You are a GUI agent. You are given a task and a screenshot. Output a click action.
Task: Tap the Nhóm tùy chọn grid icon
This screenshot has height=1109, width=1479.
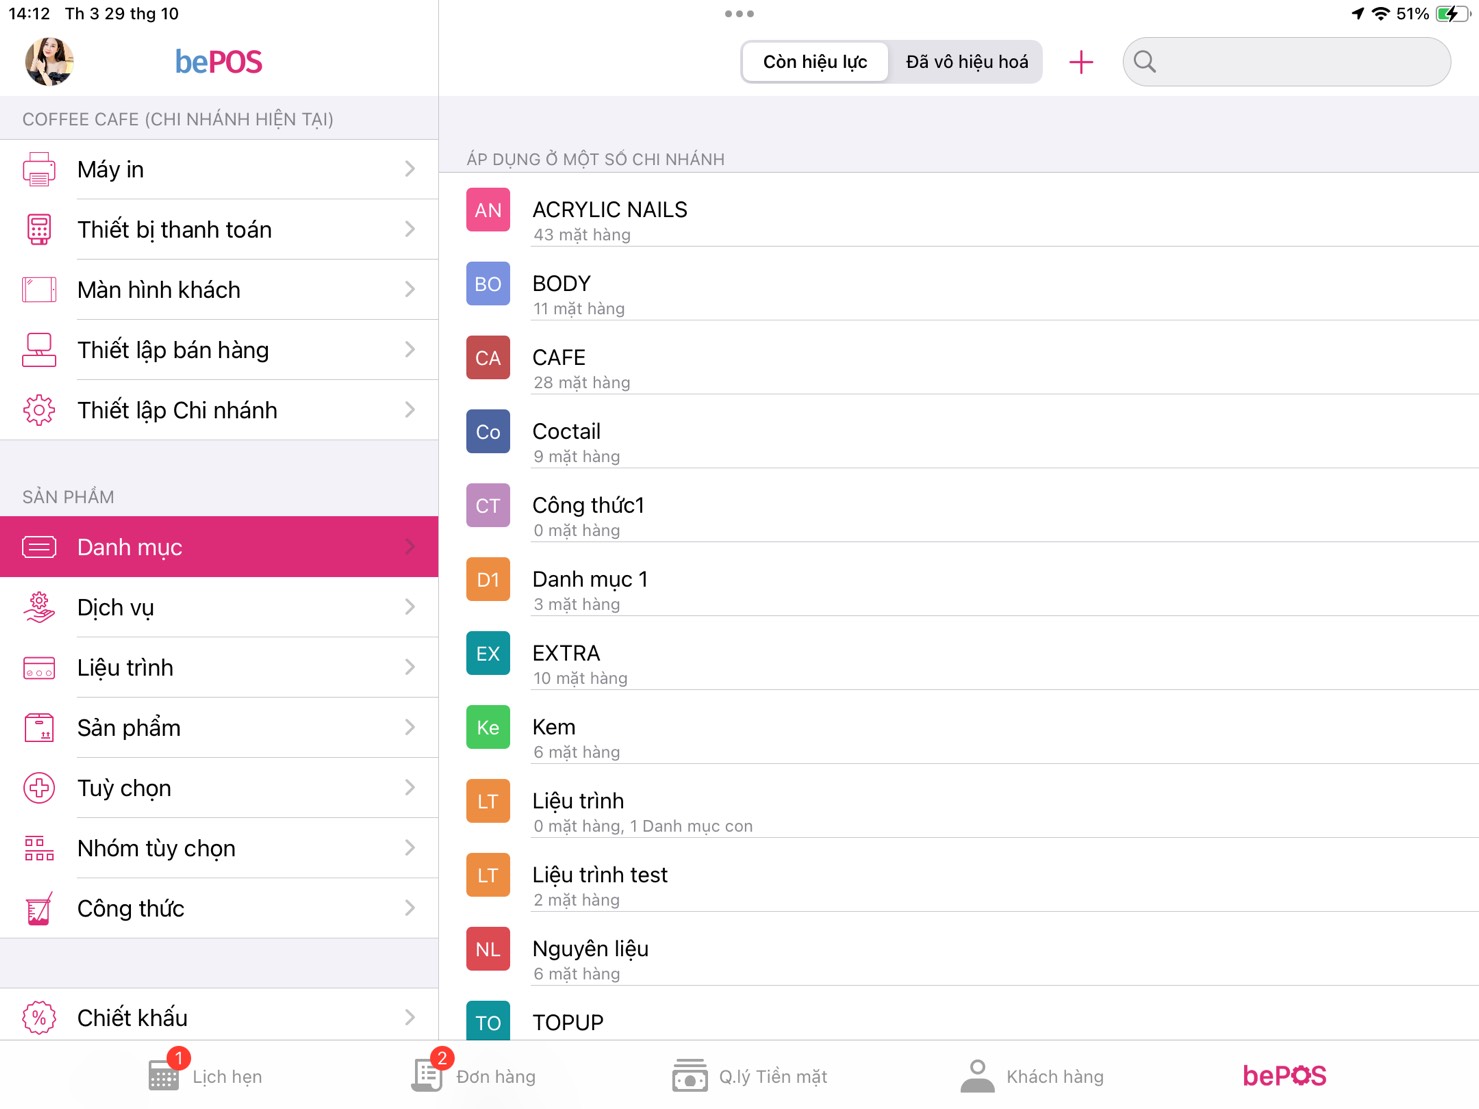39,848
